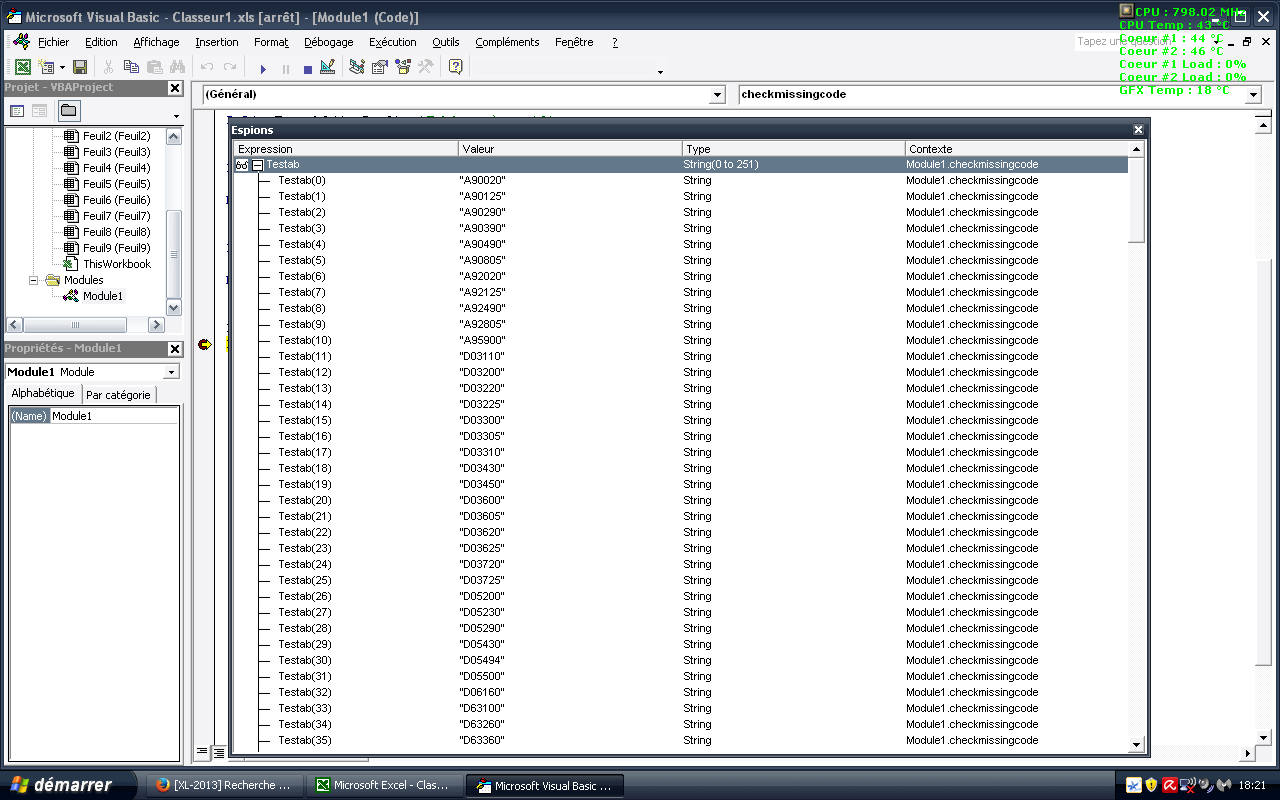Close the Projet - VBAProject panel
Image resolution: width=1280 pixels, height=800 pixels.
point(175,88)
